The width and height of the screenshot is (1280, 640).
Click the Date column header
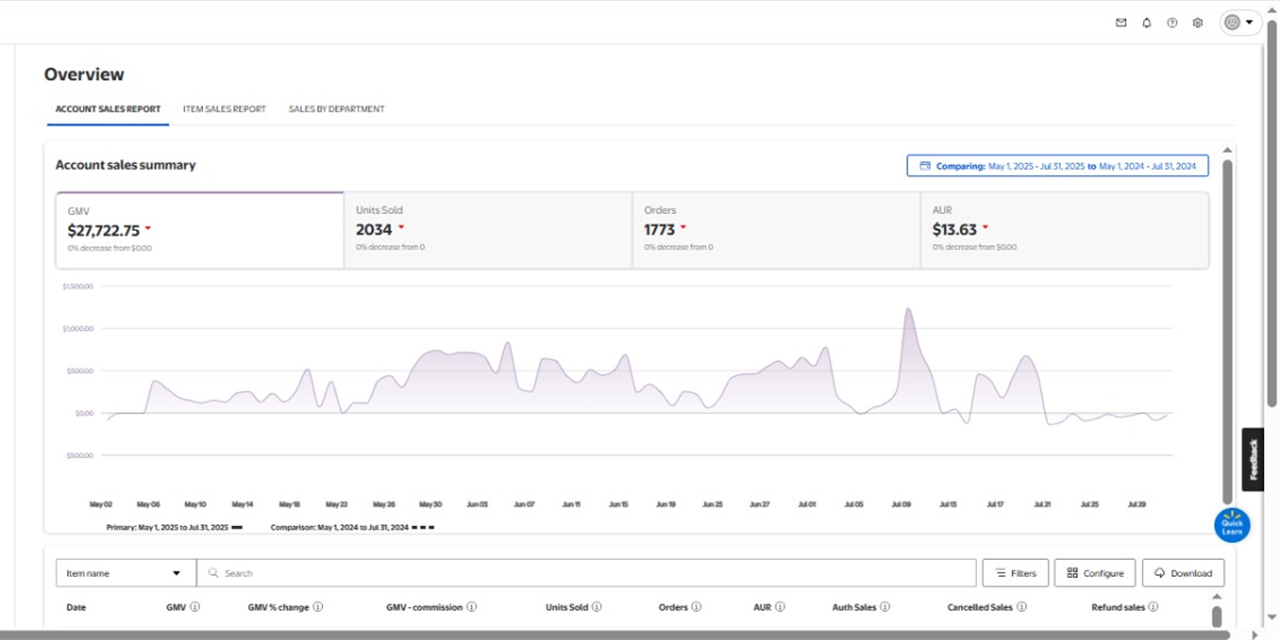click(x=76, y=607)
